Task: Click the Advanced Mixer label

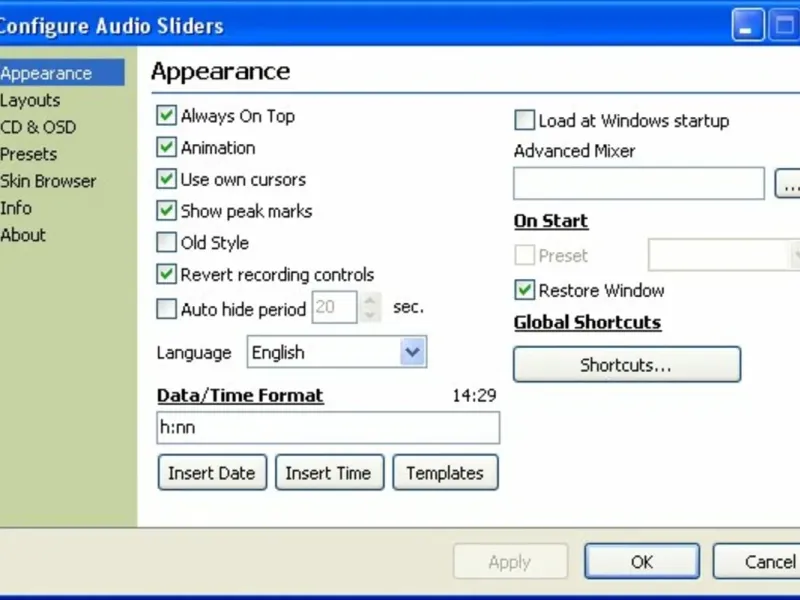Action: coord(574,151)
